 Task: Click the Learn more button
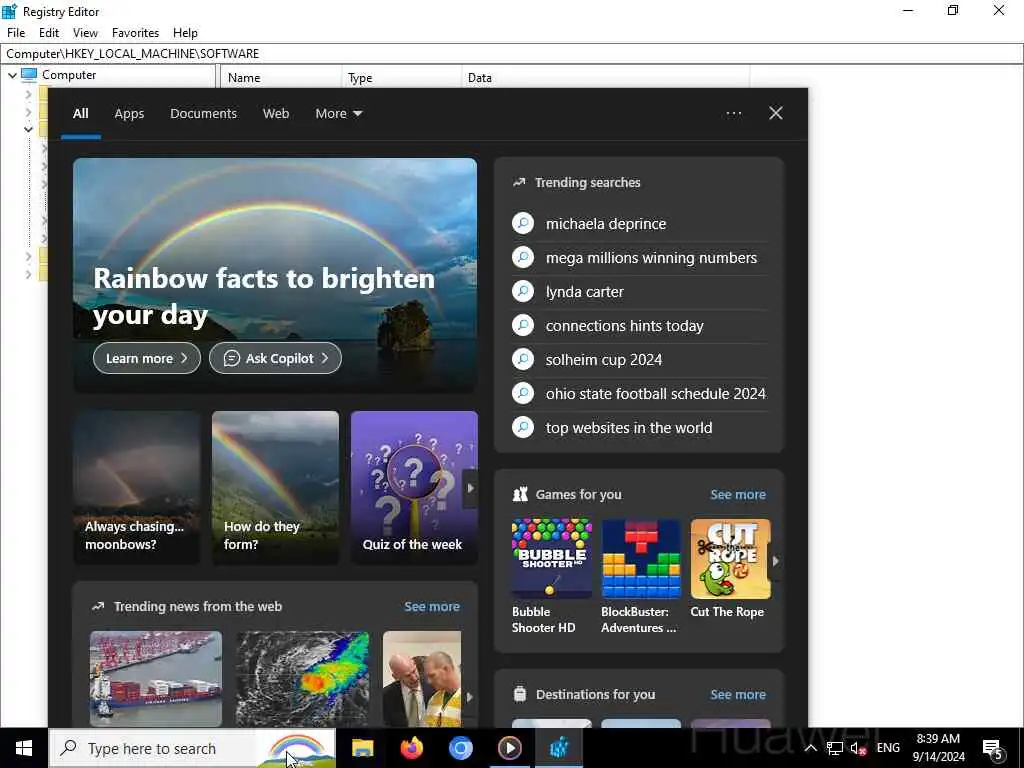tap(147, 359)
